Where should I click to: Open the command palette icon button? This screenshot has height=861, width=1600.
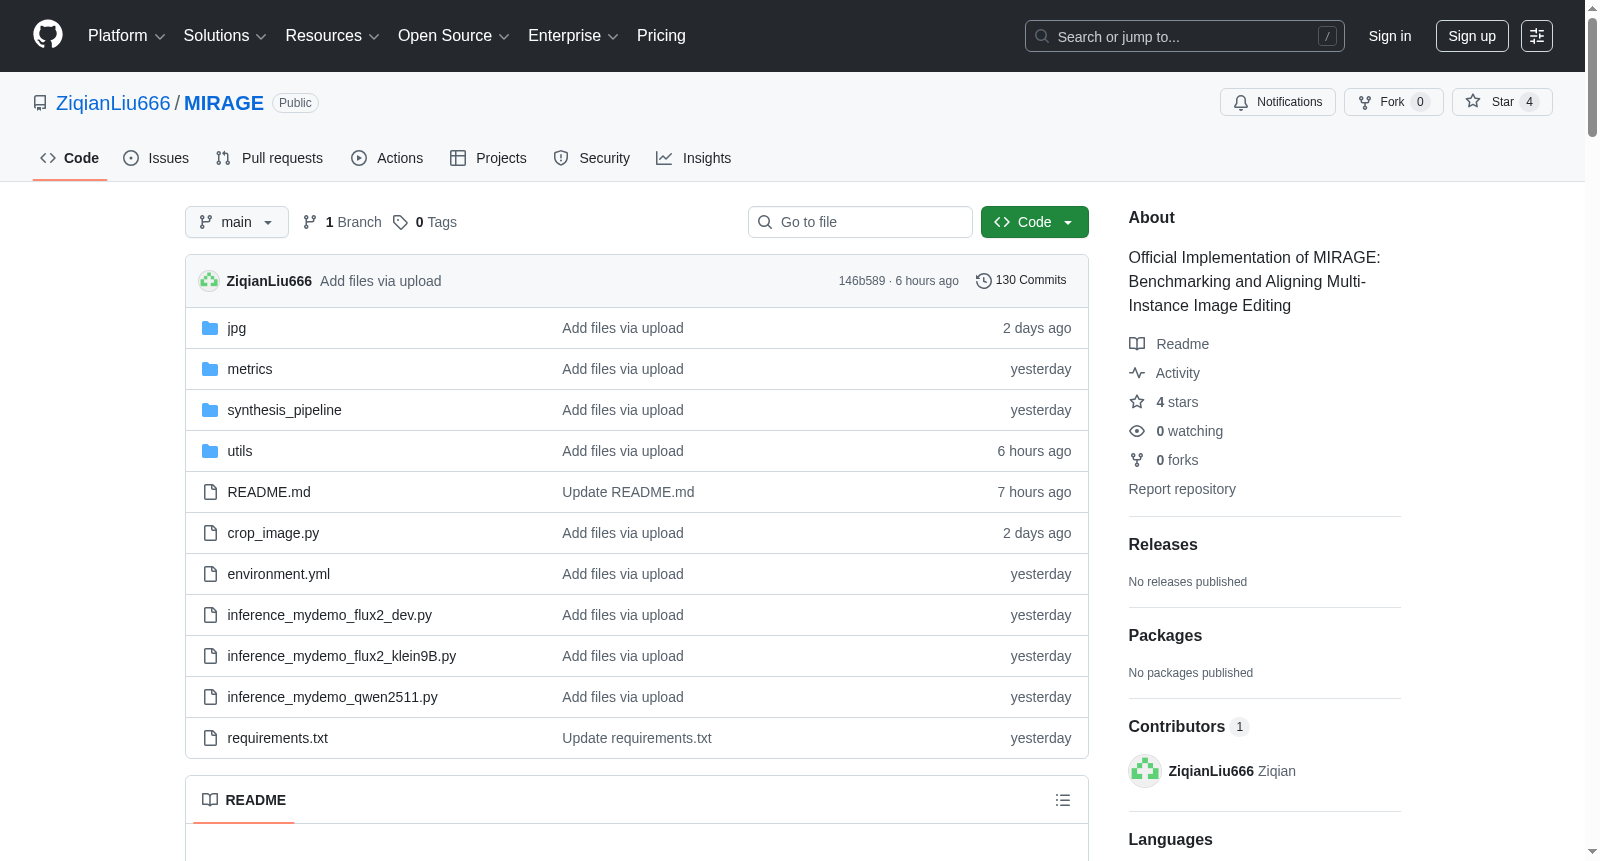click(x=1536, y=36)
